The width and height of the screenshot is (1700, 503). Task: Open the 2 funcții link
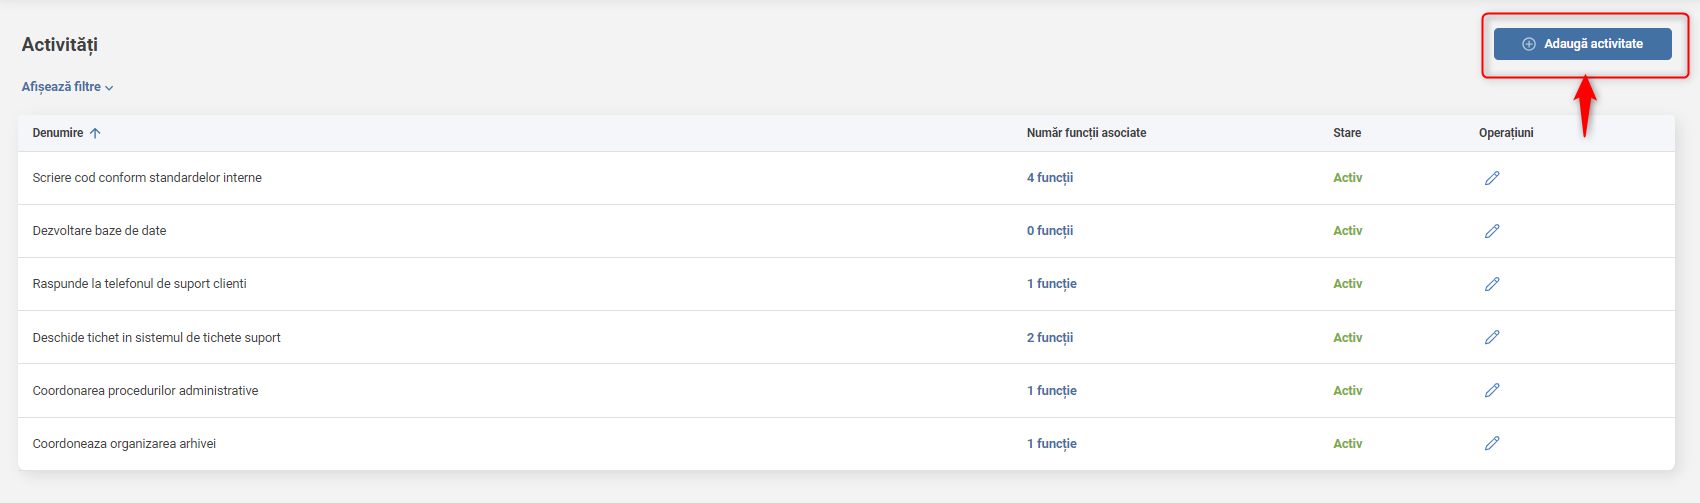[1049, 338]
